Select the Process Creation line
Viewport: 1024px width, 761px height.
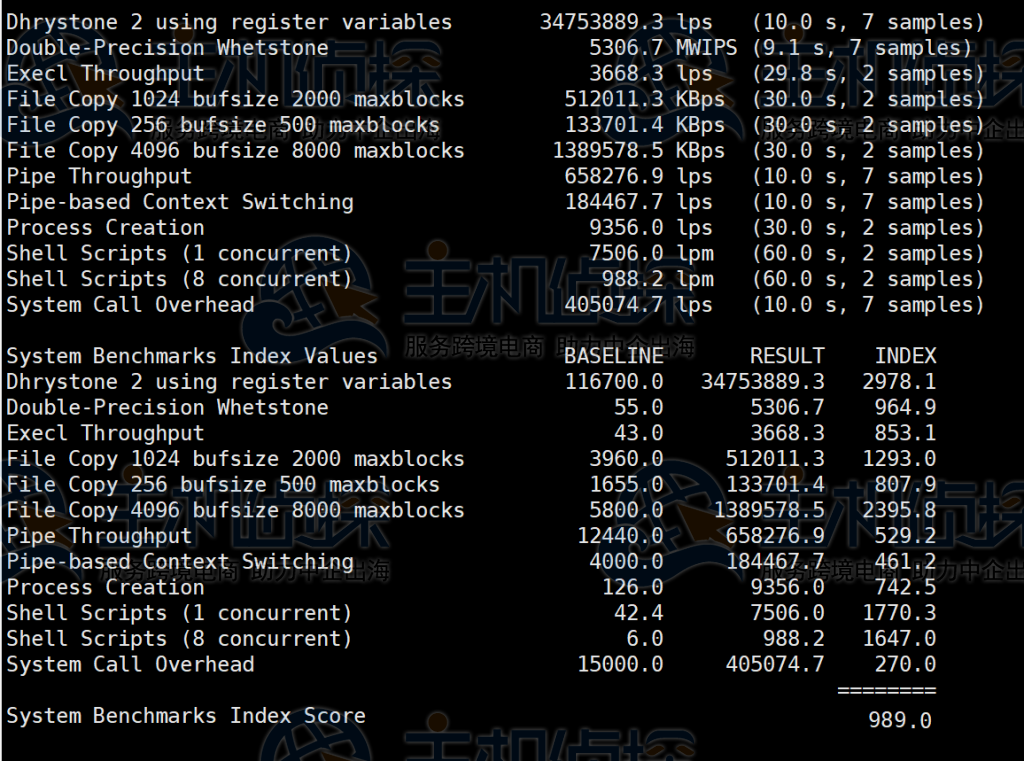[x=103, y=227]
